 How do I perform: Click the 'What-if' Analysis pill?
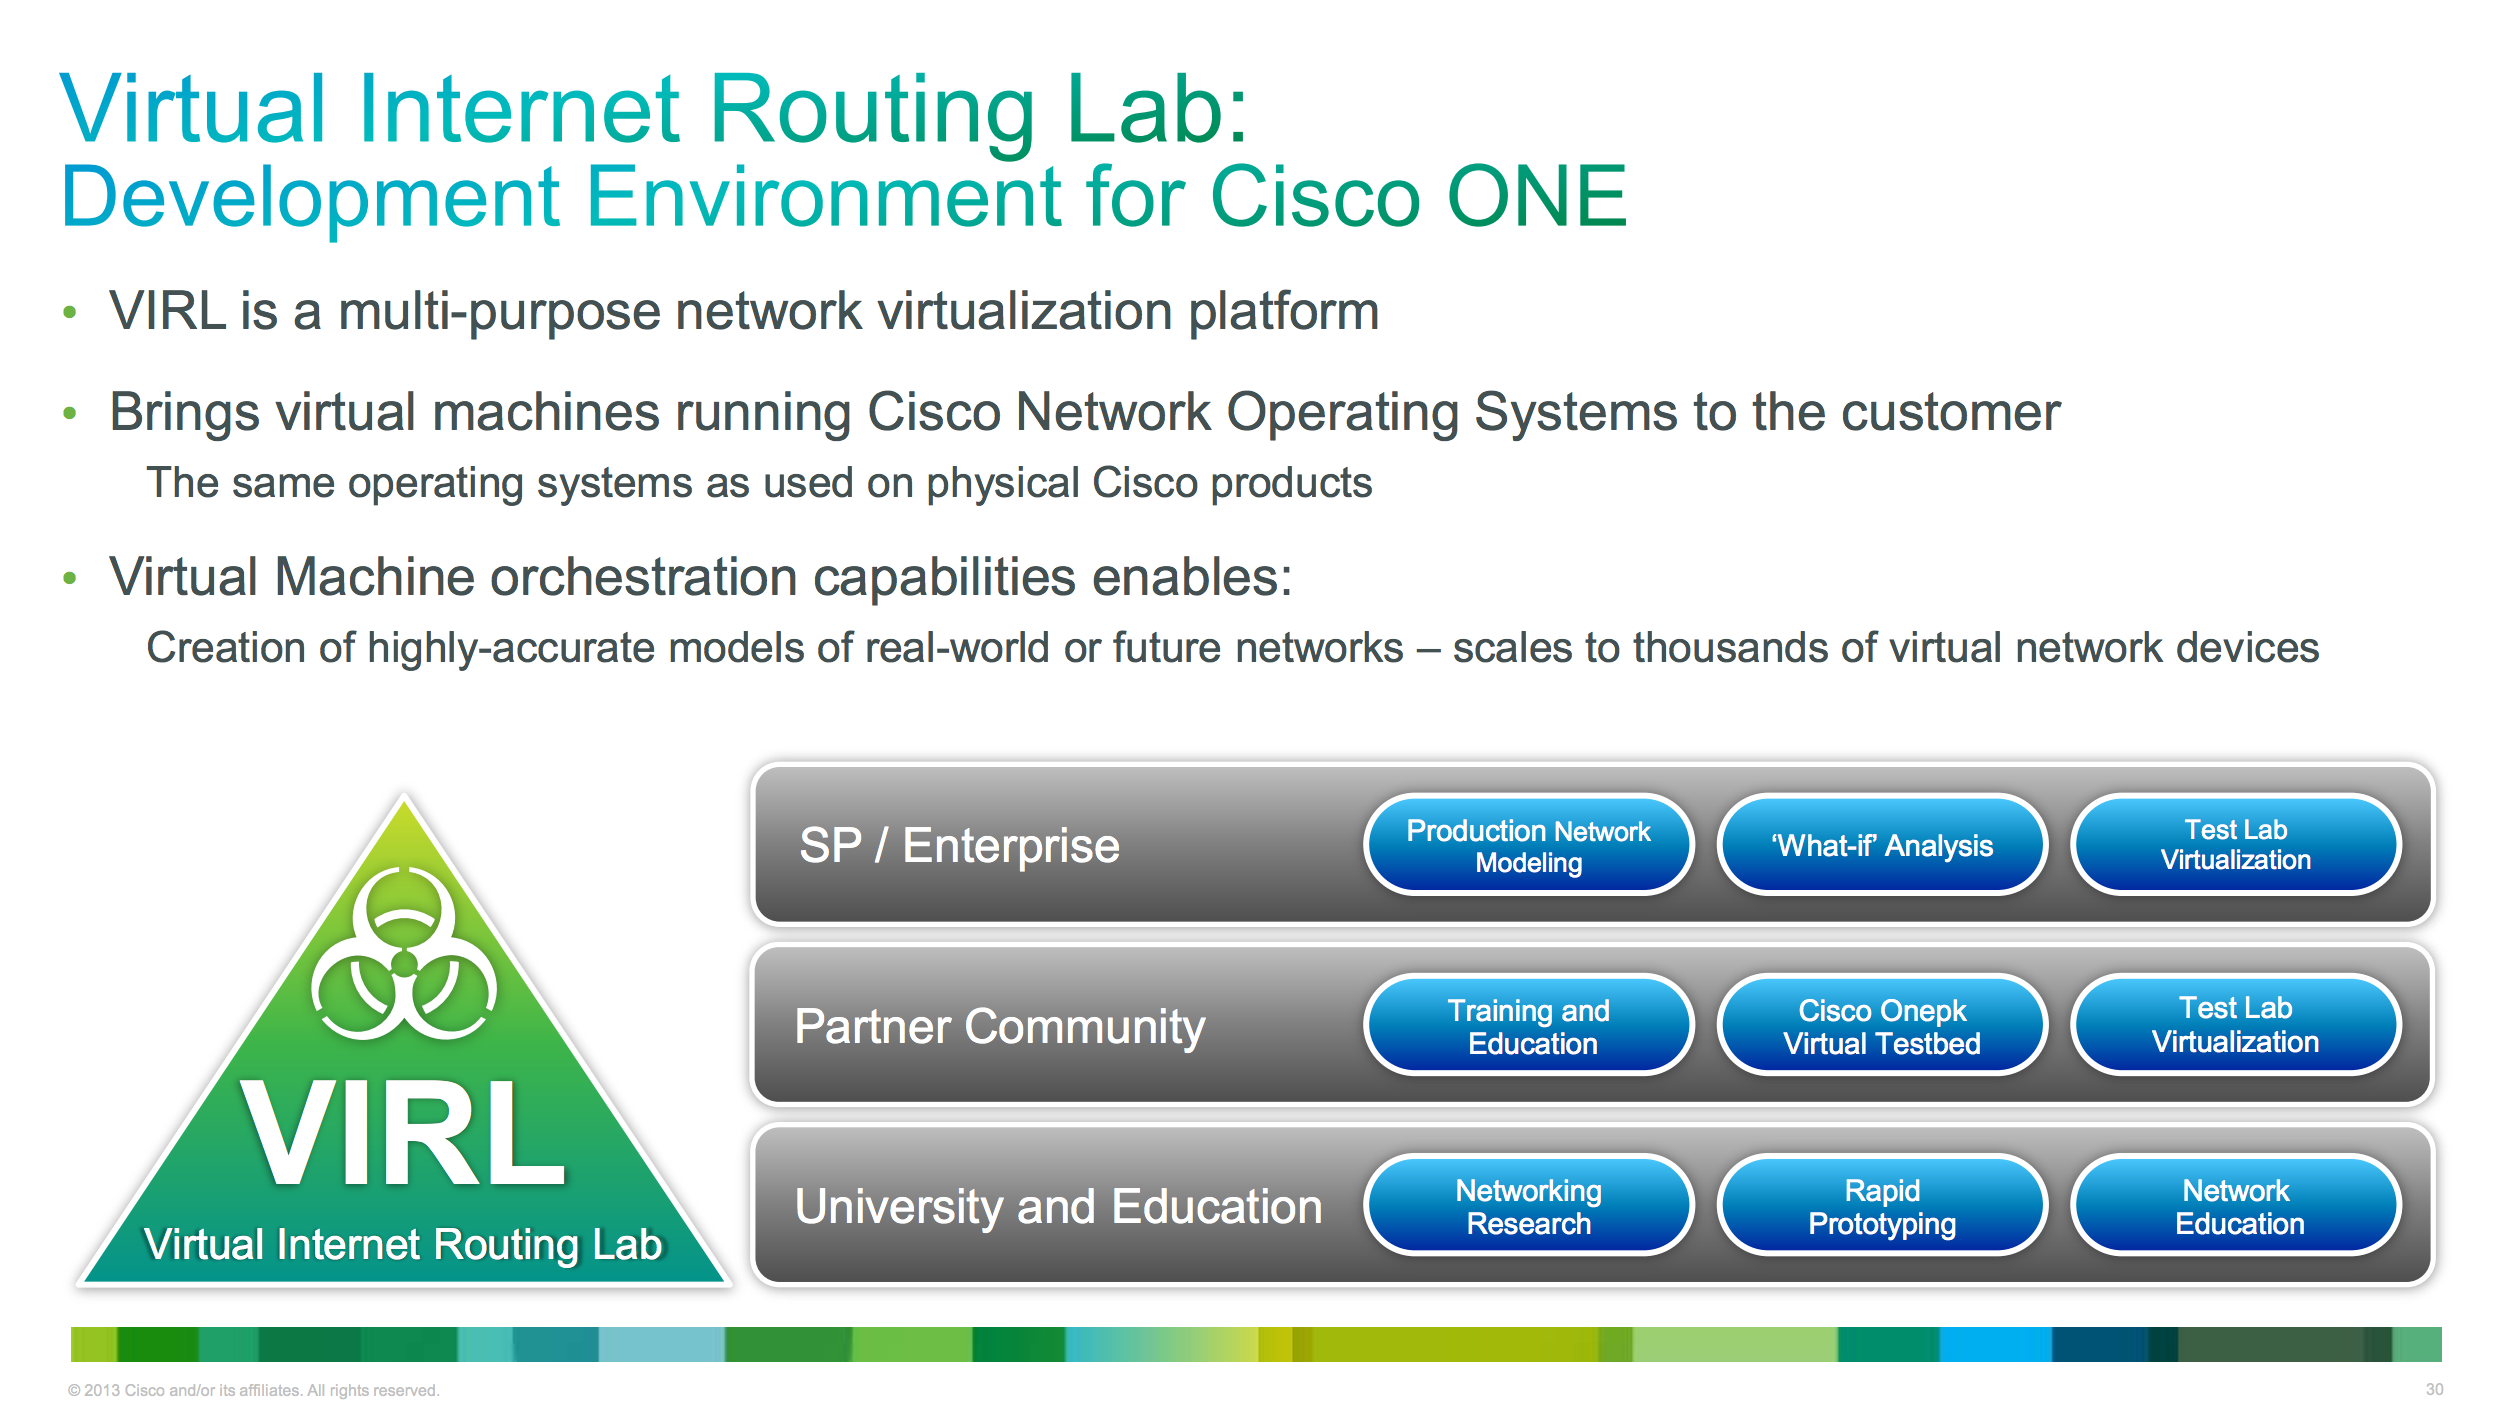coord(1882,845)
